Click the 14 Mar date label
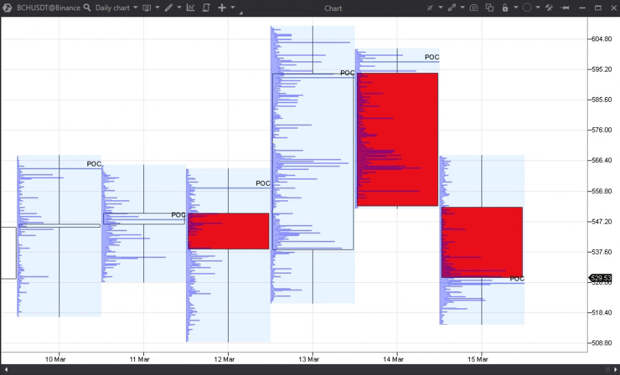This screenshot has width=620, height=375. [x=393, y=359]
